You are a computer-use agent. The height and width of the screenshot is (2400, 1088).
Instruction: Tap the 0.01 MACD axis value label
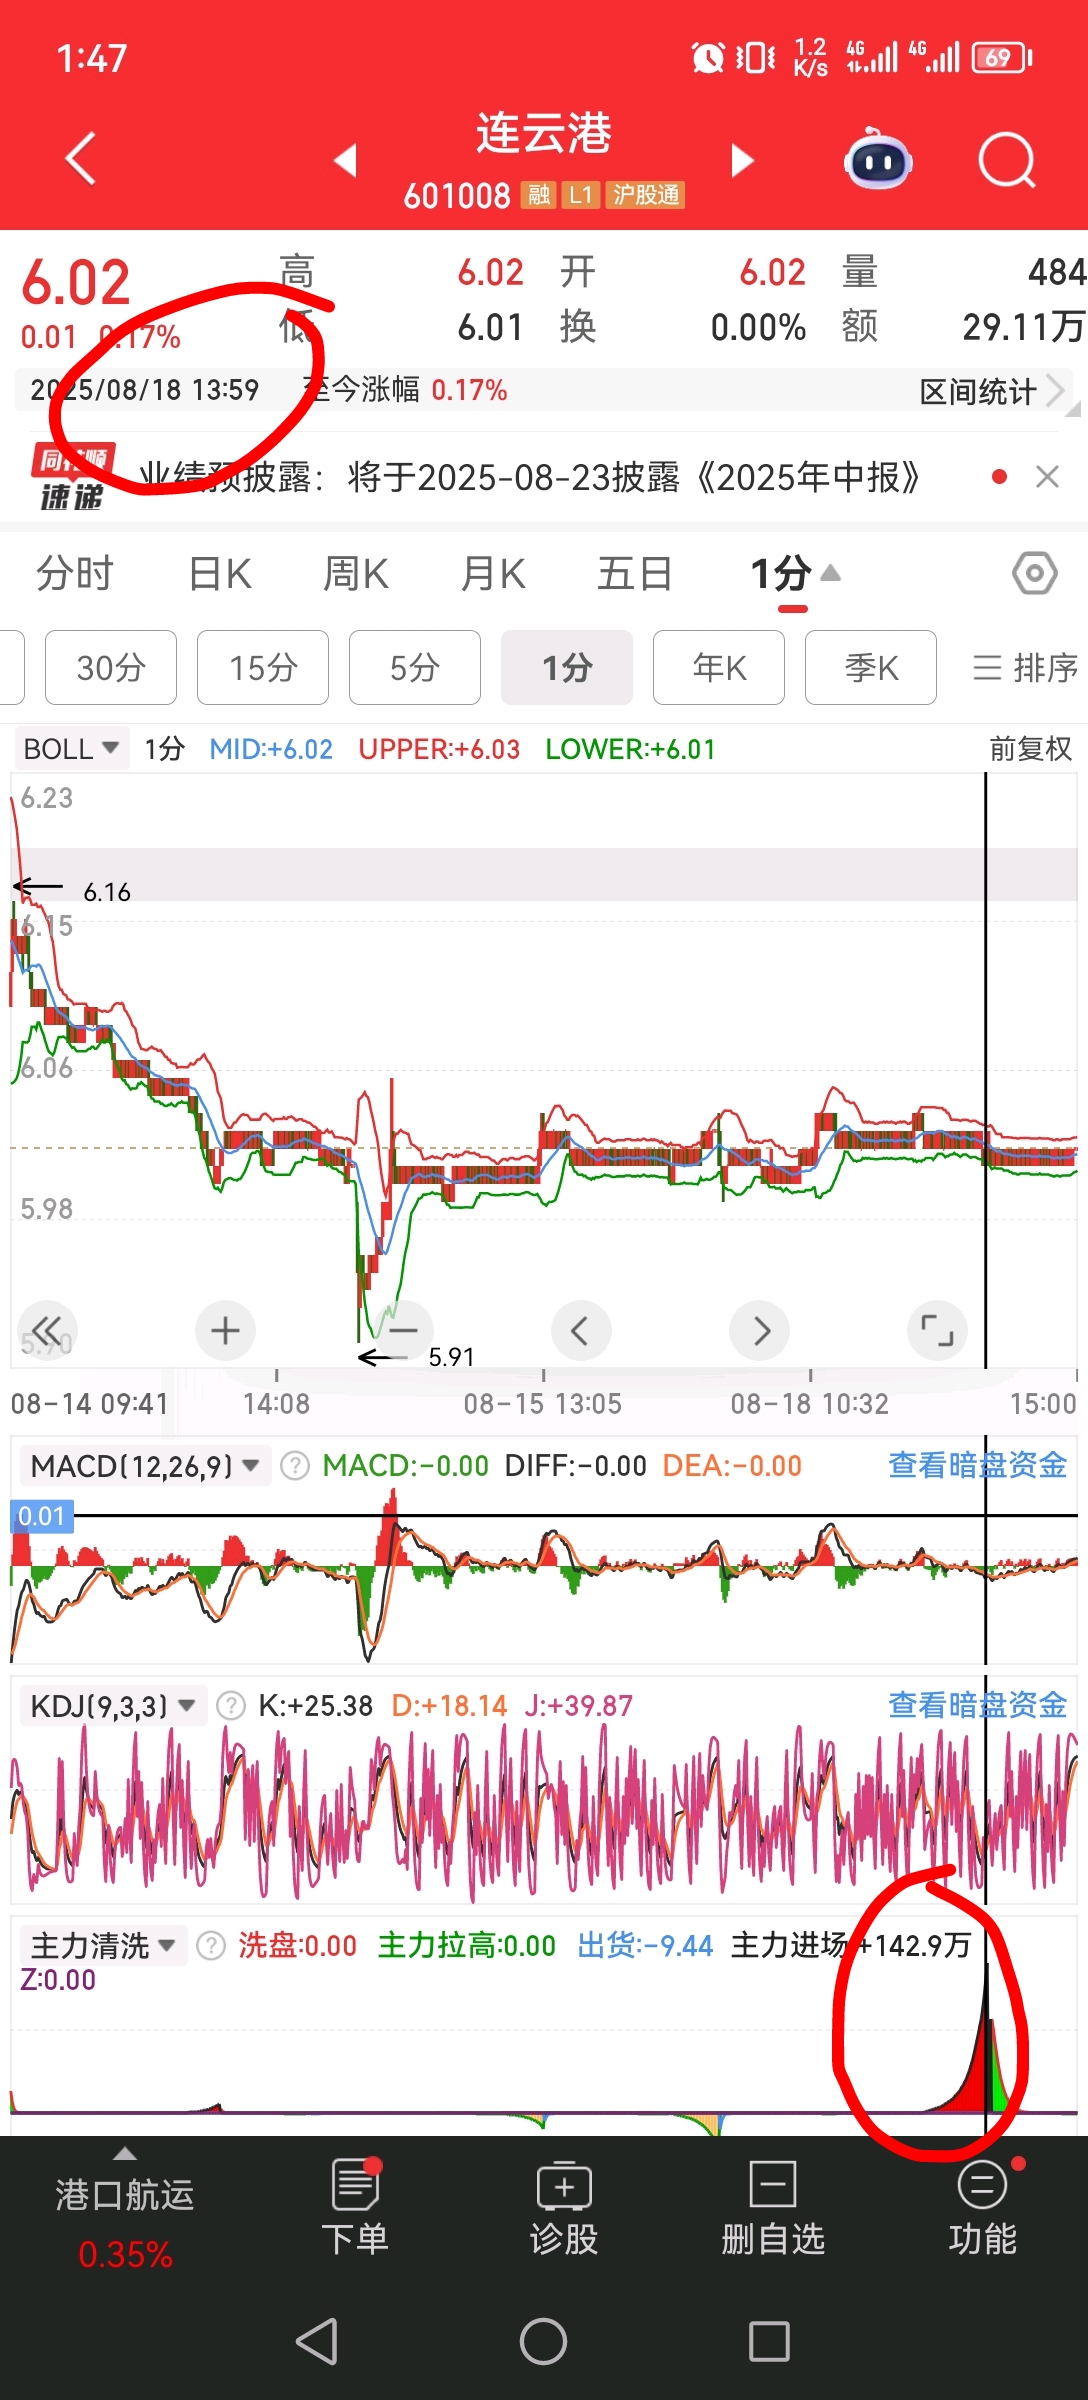click(x=41, y=1516)
